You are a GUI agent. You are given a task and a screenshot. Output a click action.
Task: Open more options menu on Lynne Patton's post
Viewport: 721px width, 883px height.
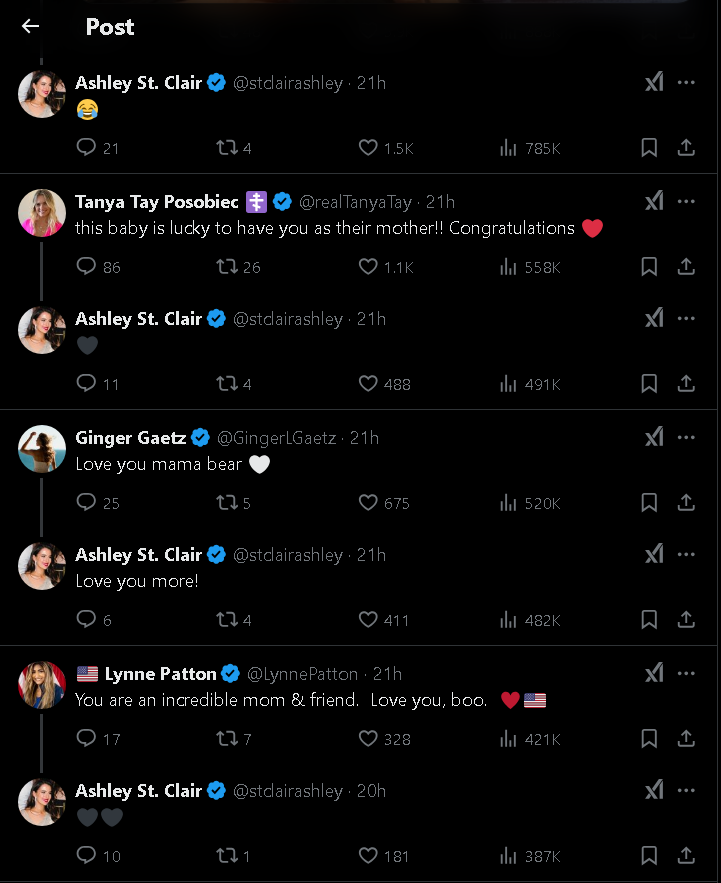686,673
